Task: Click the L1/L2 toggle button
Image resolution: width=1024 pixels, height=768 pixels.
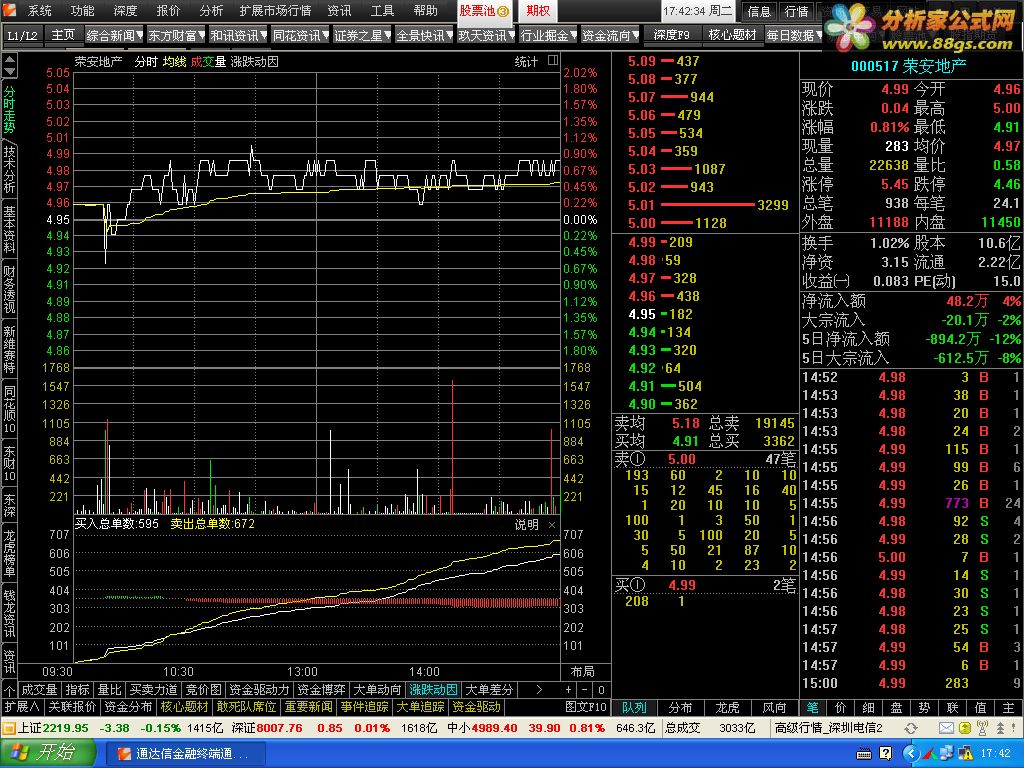Action: pyautogui.click(x=22, y=35)
